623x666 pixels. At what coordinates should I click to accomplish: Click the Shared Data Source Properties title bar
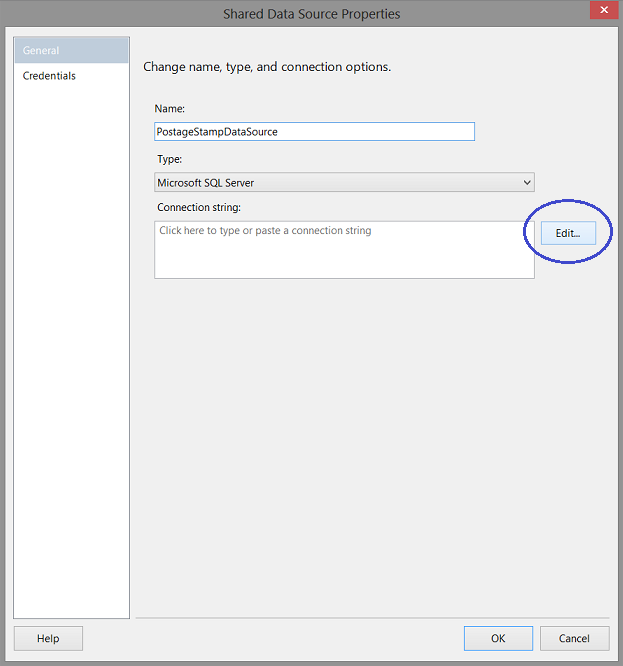coord(311,14)
